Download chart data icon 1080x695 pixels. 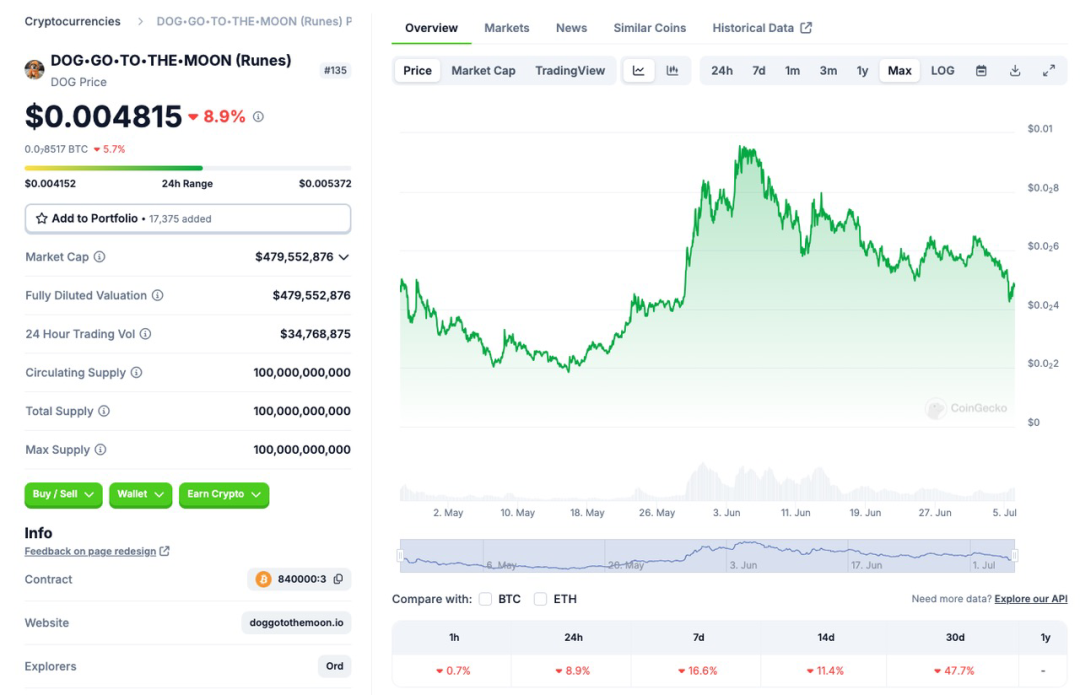point(1015,70)
